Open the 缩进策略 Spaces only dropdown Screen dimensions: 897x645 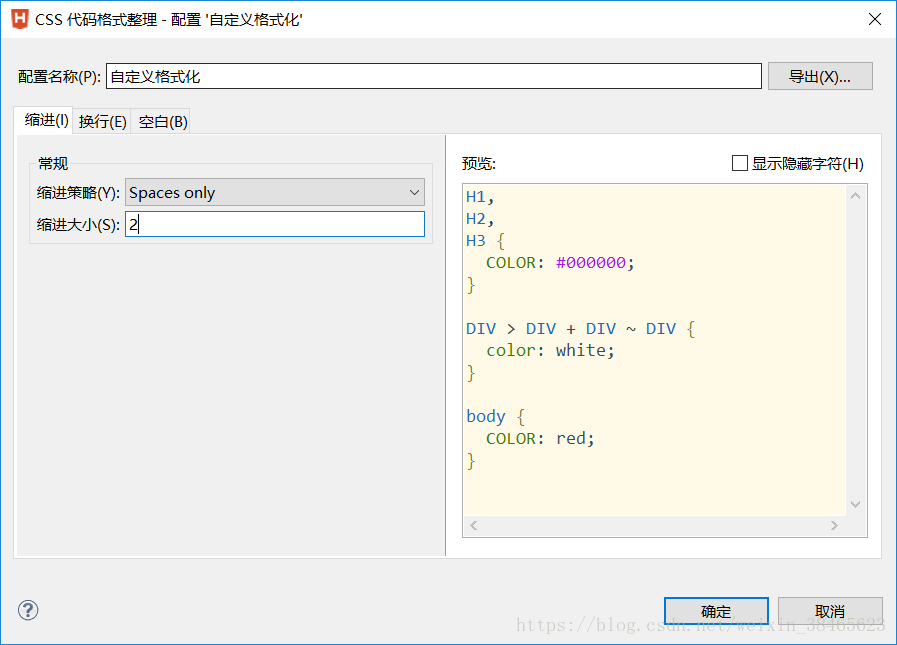click(275, 192)
